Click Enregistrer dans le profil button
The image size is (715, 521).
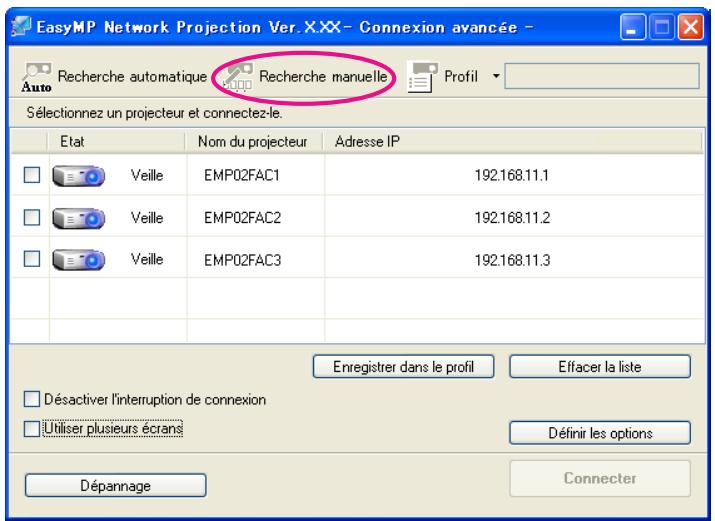[x=404, y=366]
